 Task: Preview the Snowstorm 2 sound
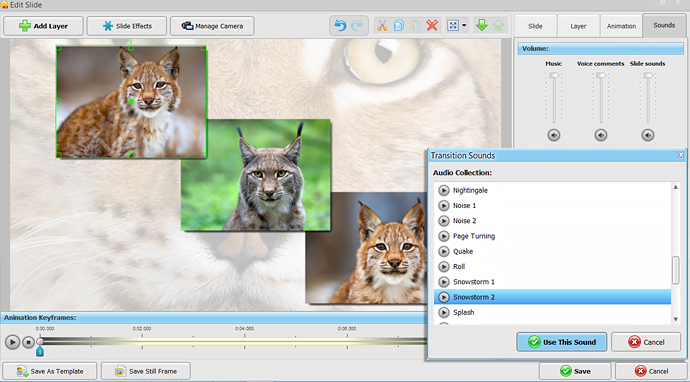444,297
